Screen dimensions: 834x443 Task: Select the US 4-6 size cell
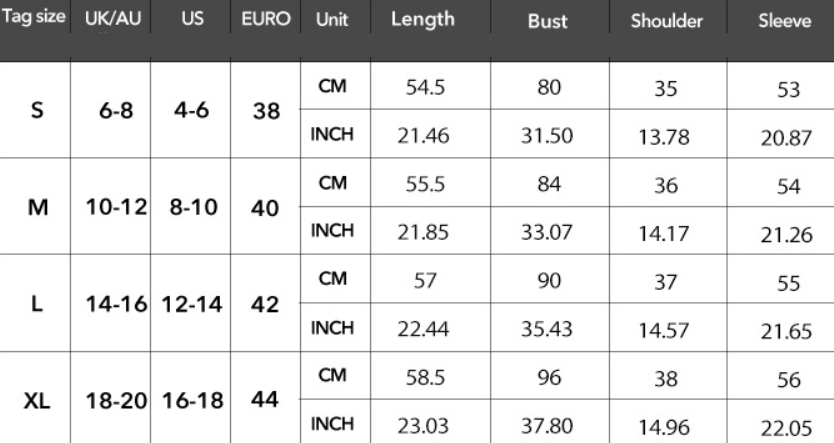click(x=189, y=111)
